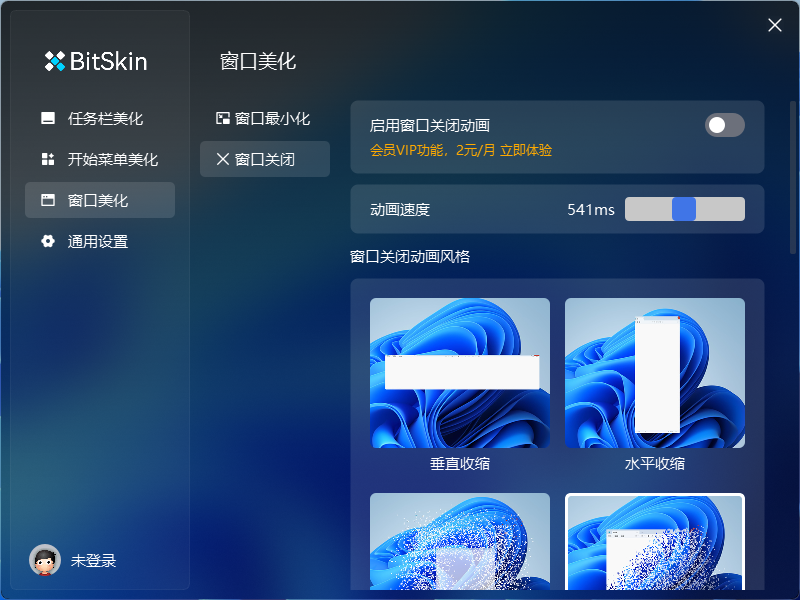
Task: Click the 窗口关闭动画风格 heading
Action: tap(410, 256)
